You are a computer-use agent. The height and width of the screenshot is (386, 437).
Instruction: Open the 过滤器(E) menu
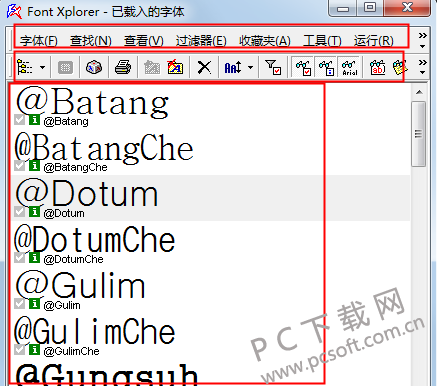[x=201, y=41]
